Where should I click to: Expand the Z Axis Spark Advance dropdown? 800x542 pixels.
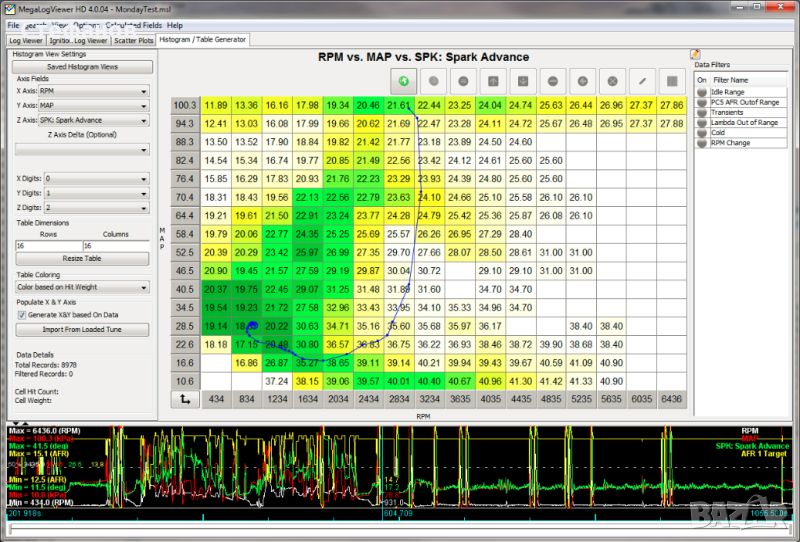(94, 120)
